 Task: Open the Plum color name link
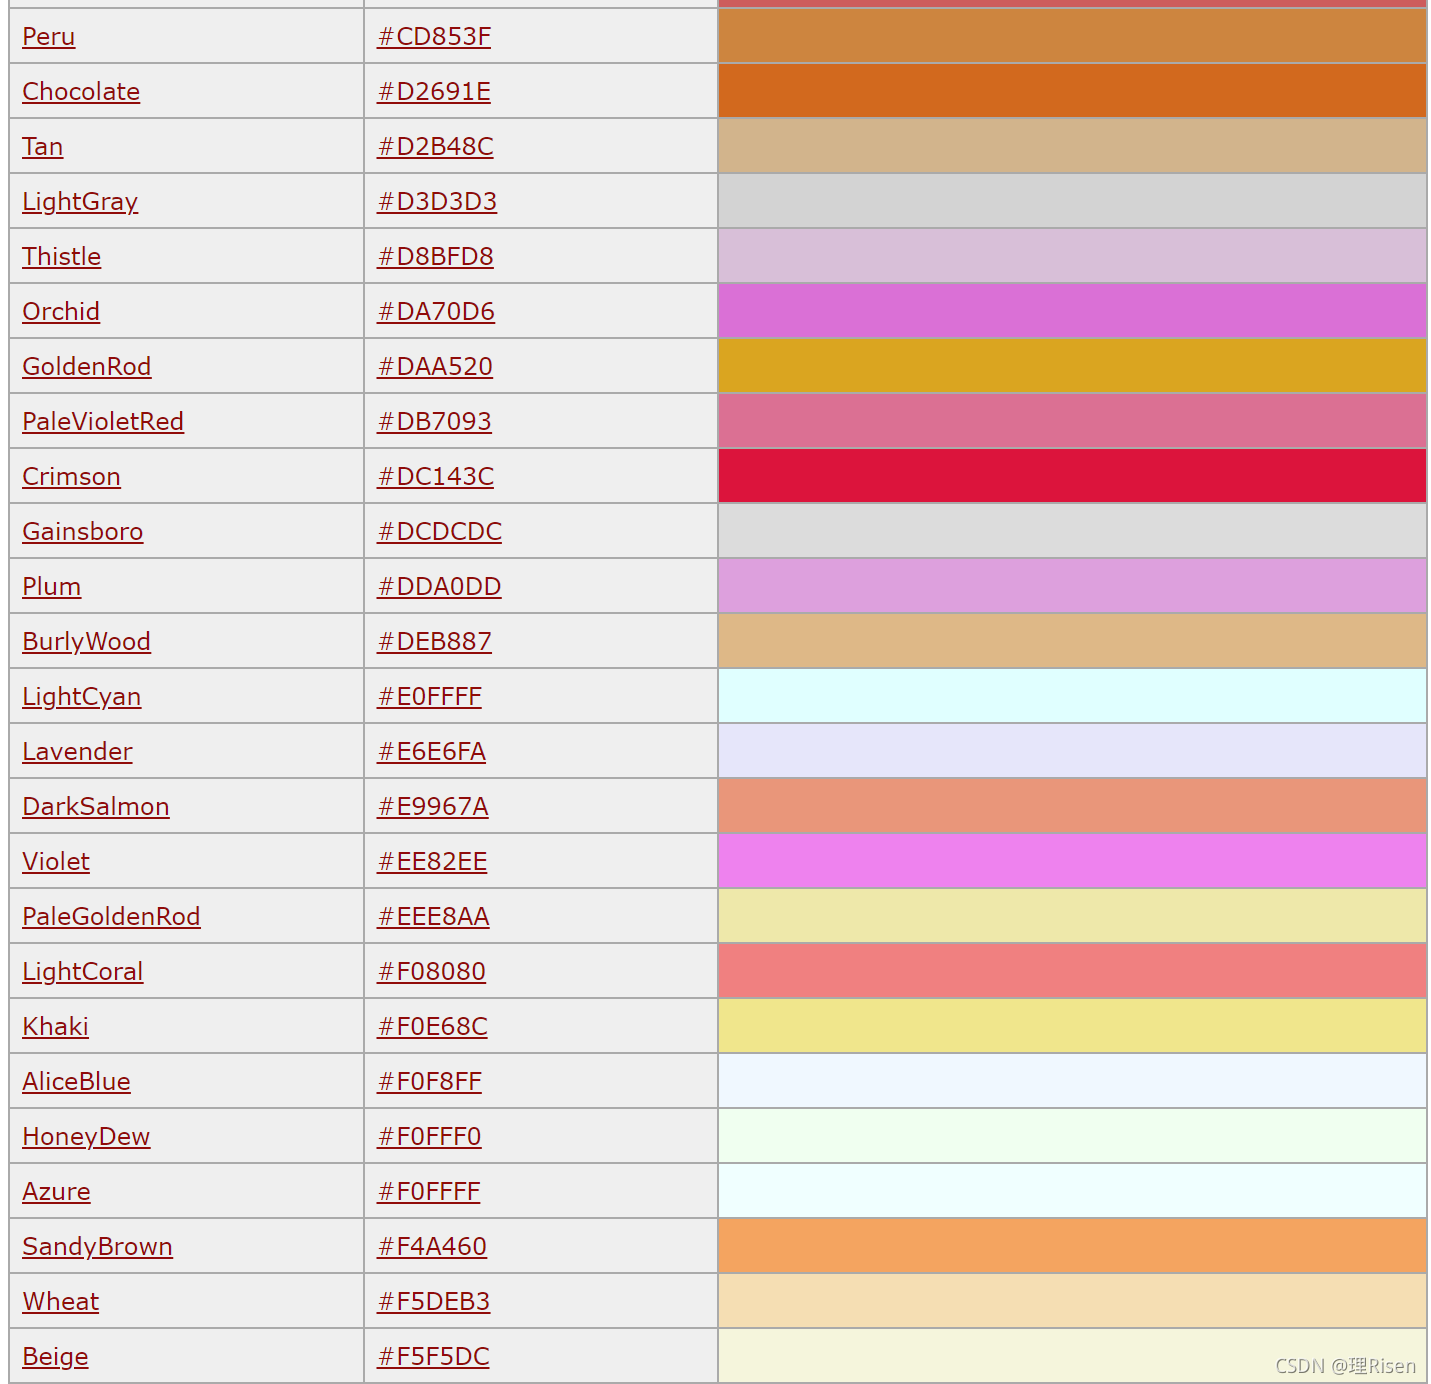point(52,587)
